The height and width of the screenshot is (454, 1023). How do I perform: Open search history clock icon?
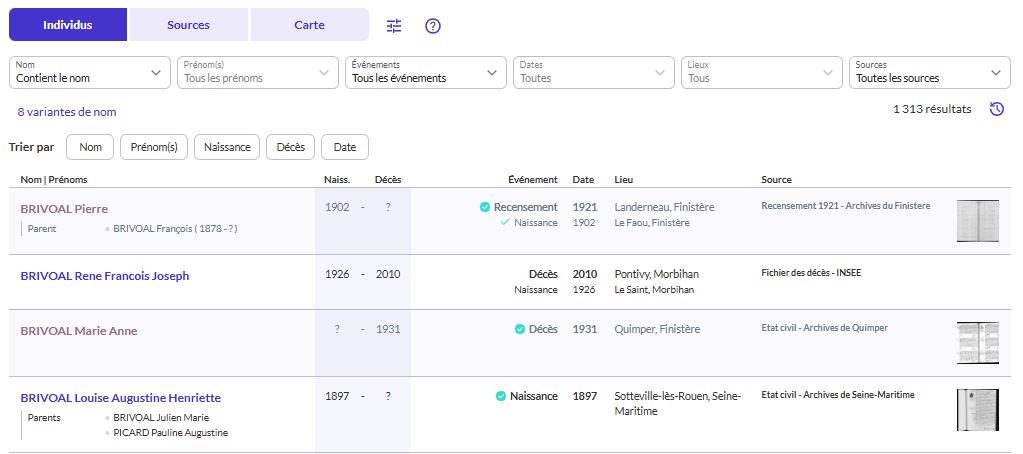coord(996,110)
